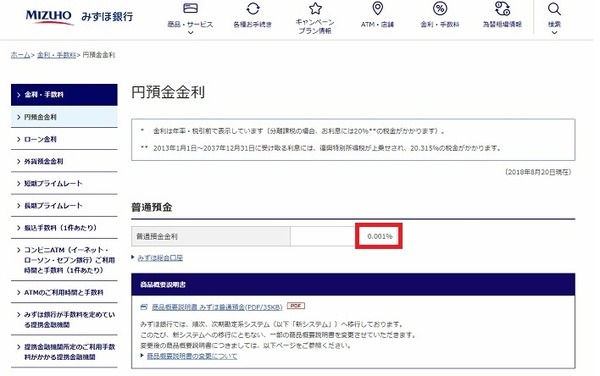Select 金利・手数料 sidebar header
Image resolution: width=600 pixels, height=376 pixels.
64,94
